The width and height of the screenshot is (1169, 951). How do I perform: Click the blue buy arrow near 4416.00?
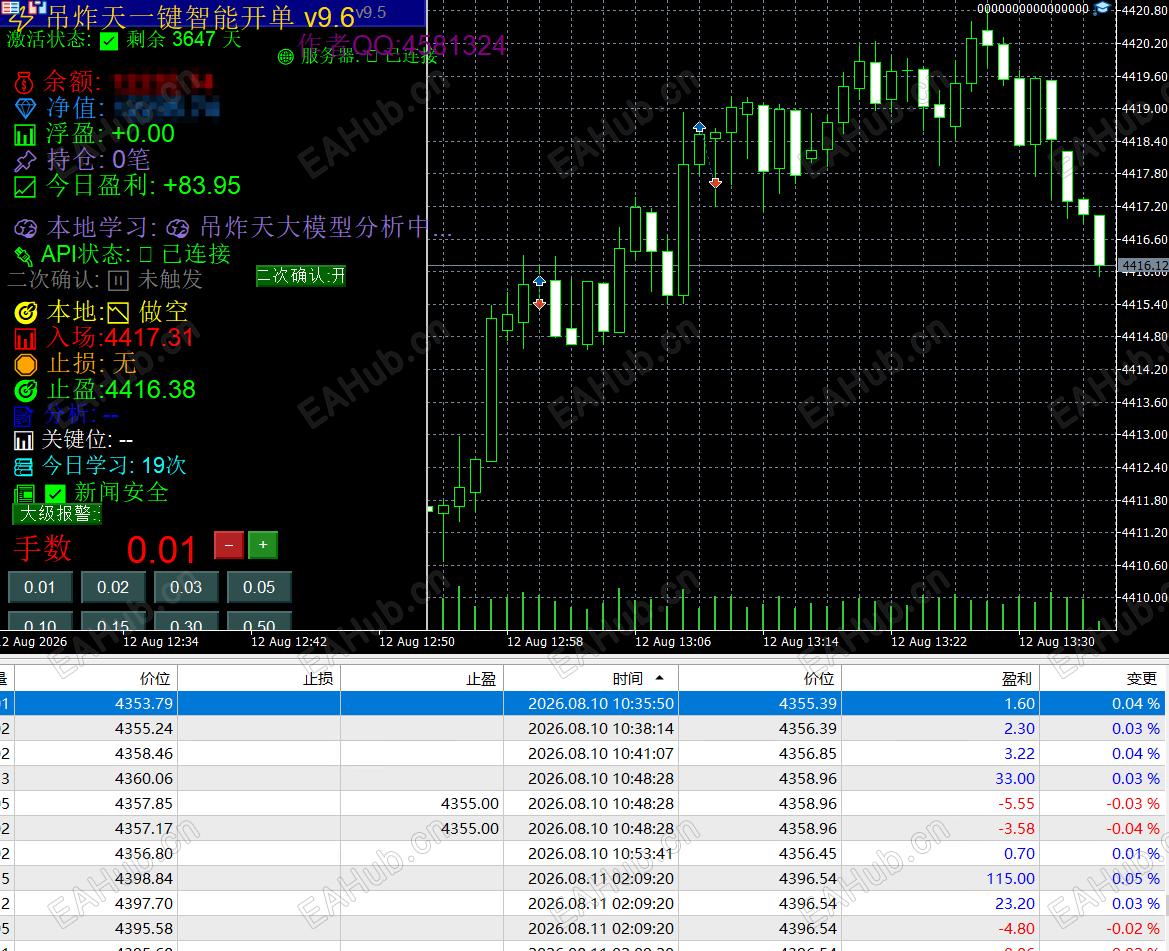539,281
